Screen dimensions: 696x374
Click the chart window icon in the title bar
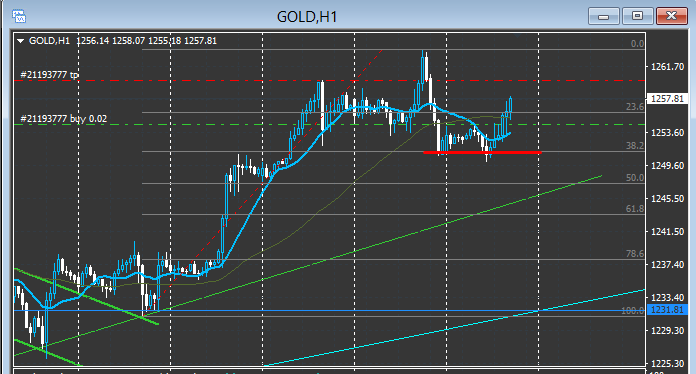19,17
